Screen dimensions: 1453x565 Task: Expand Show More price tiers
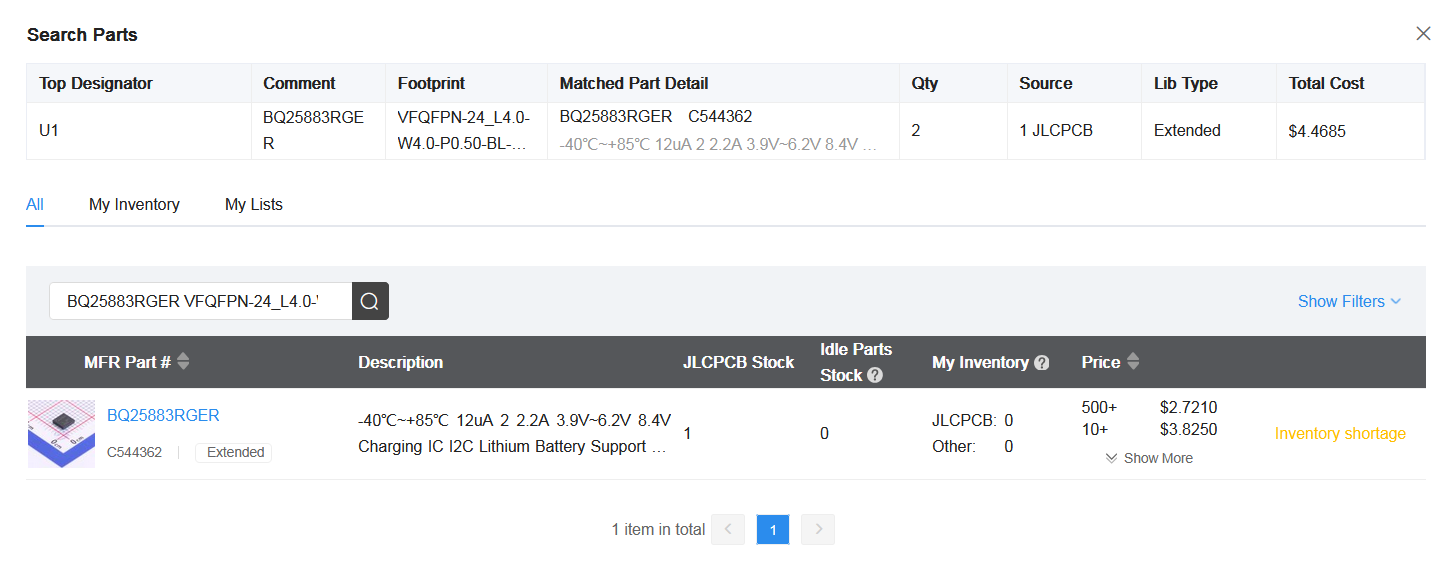click(1149, 458)
